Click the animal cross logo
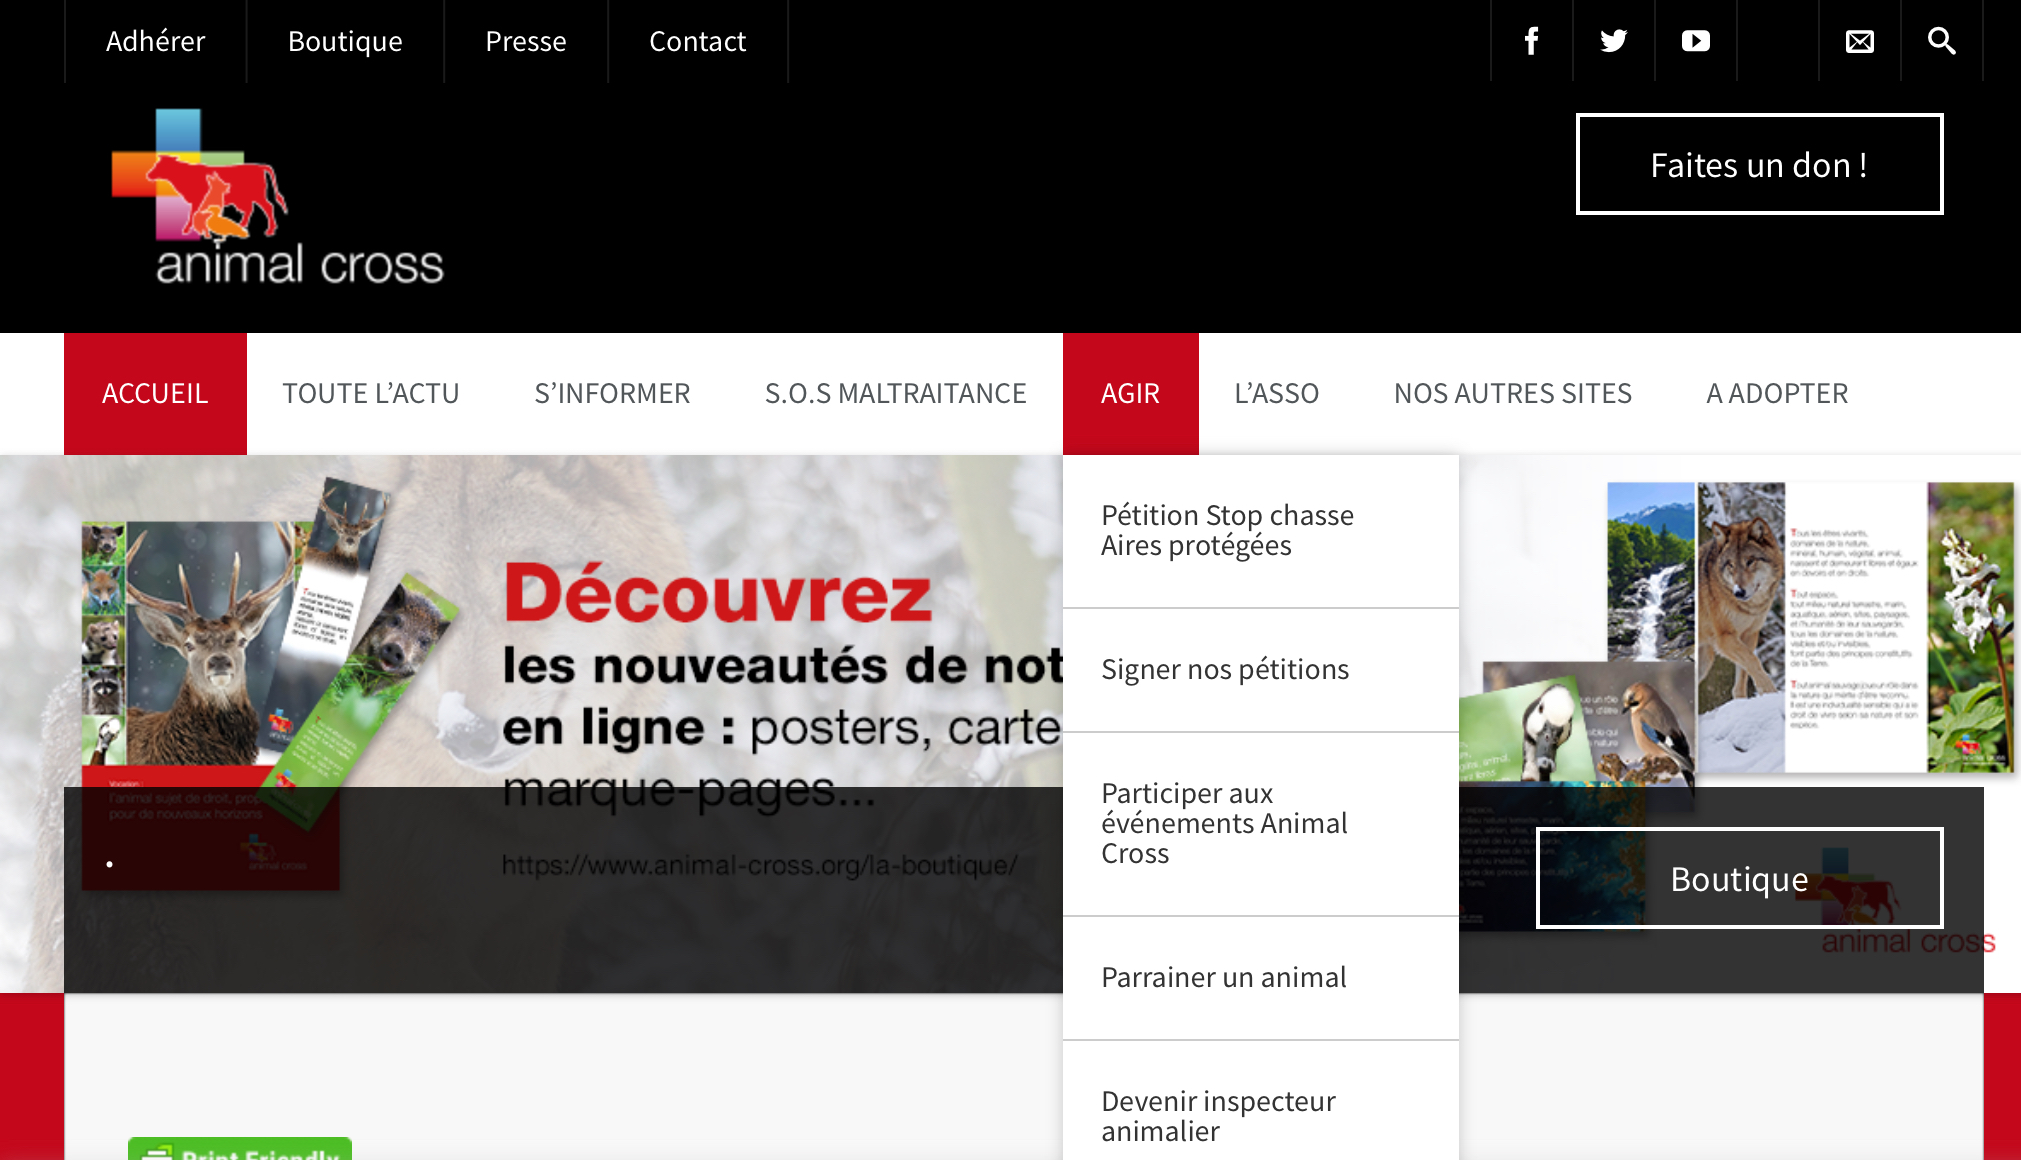 (x=277, y=197)
